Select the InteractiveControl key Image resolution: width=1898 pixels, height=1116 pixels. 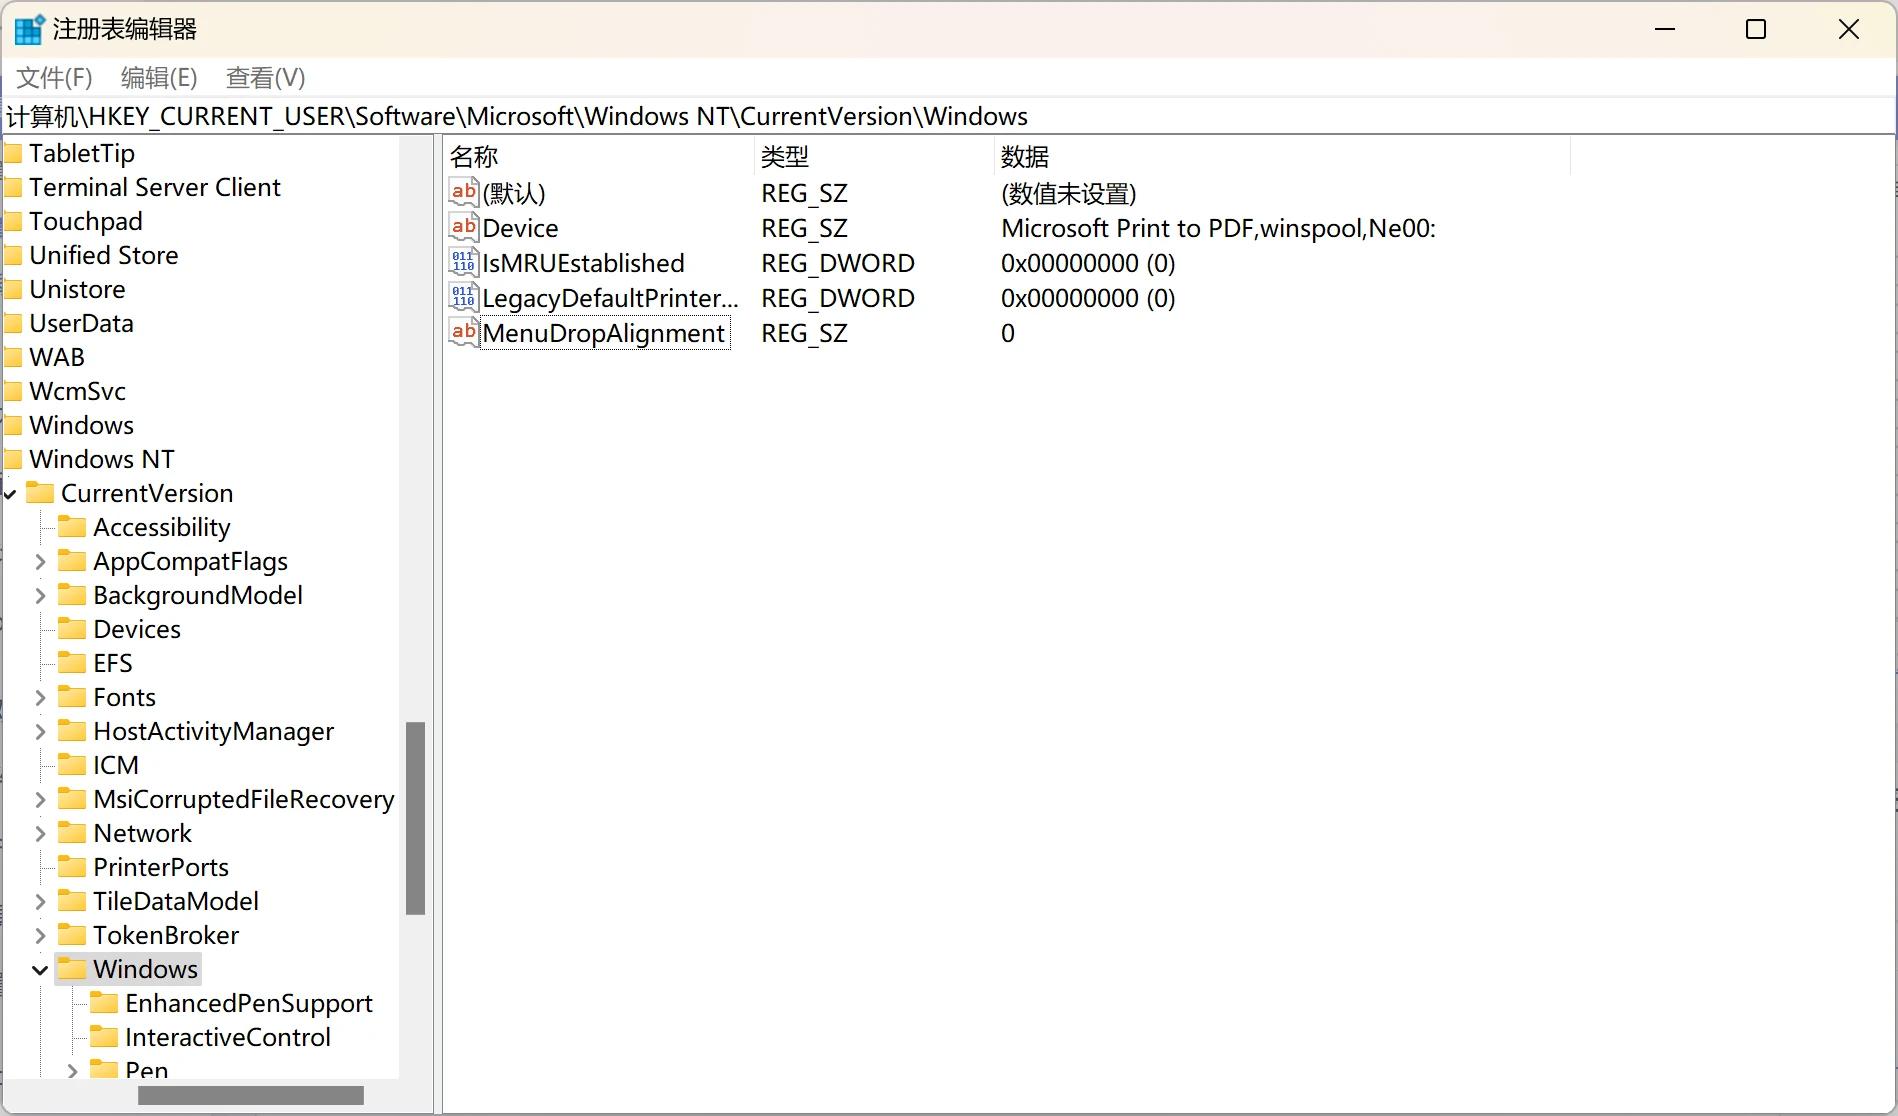[227, 1037]
